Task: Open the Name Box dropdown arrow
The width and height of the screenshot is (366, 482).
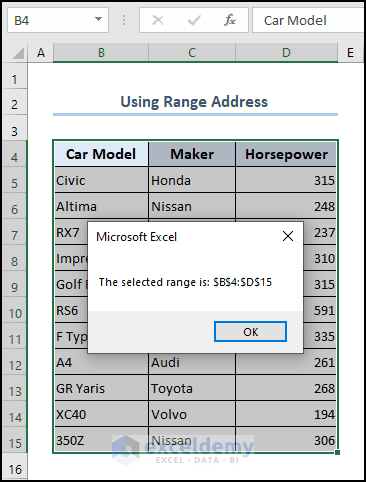Action: point(98,19)
